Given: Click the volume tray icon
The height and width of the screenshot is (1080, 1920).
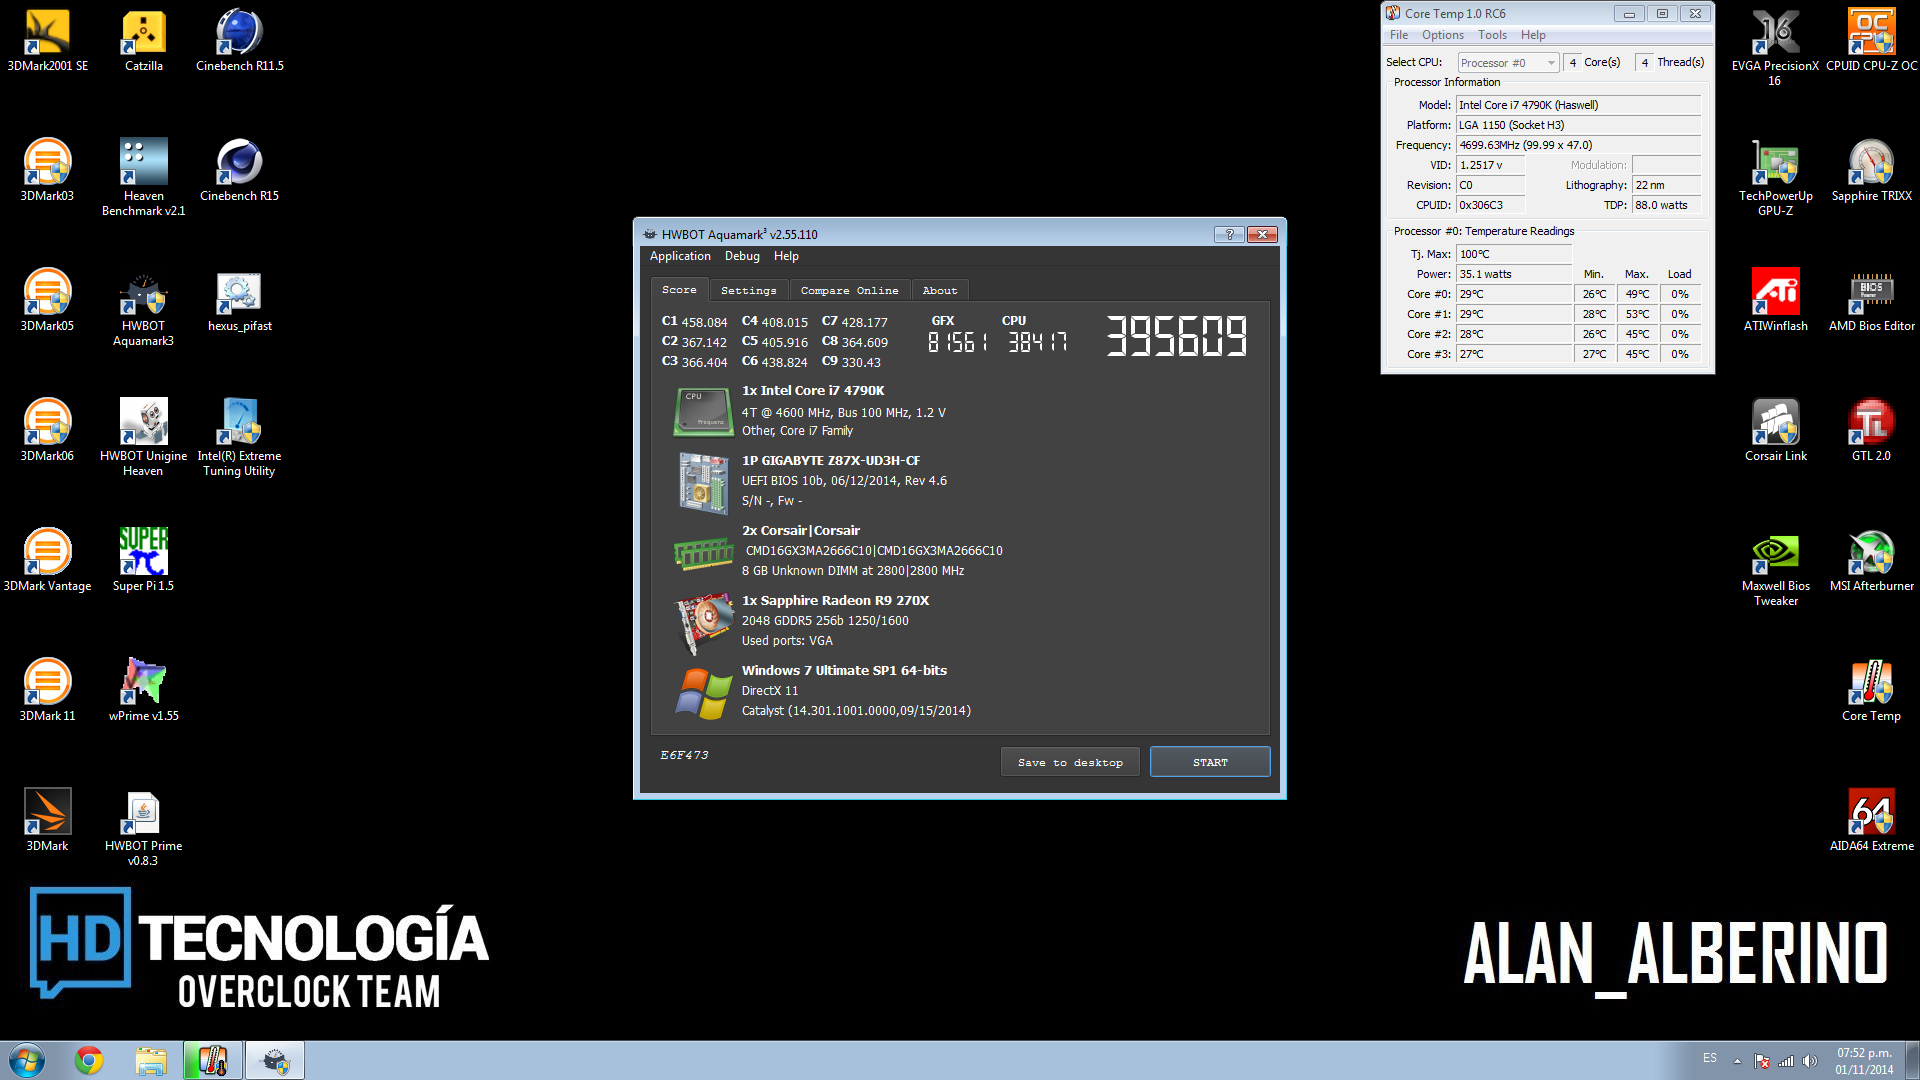Looking at the screenshot, I should pos(1809,1061).
